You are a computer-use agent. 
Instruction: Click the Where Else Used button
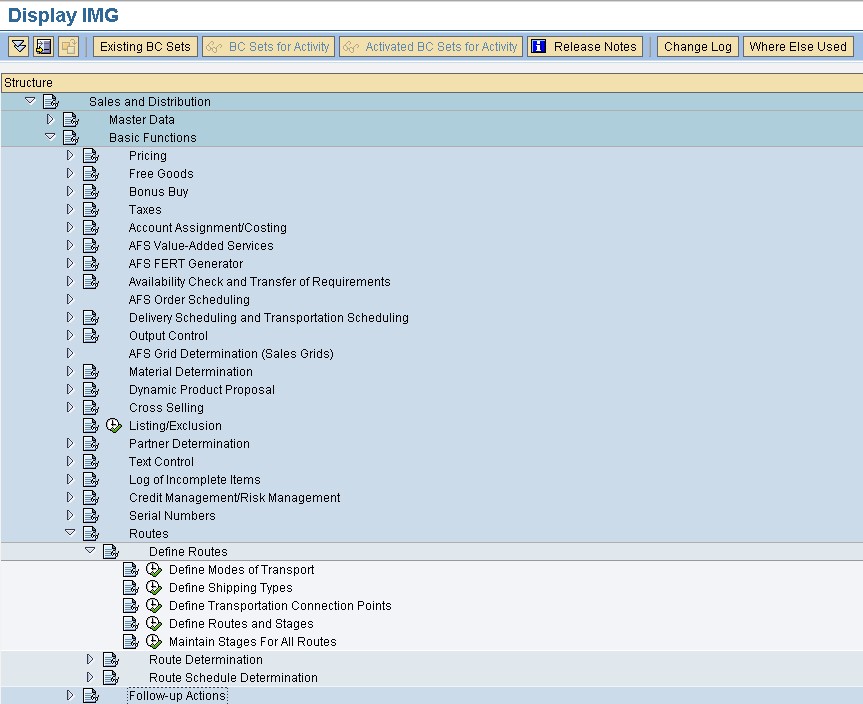[798, 46]
